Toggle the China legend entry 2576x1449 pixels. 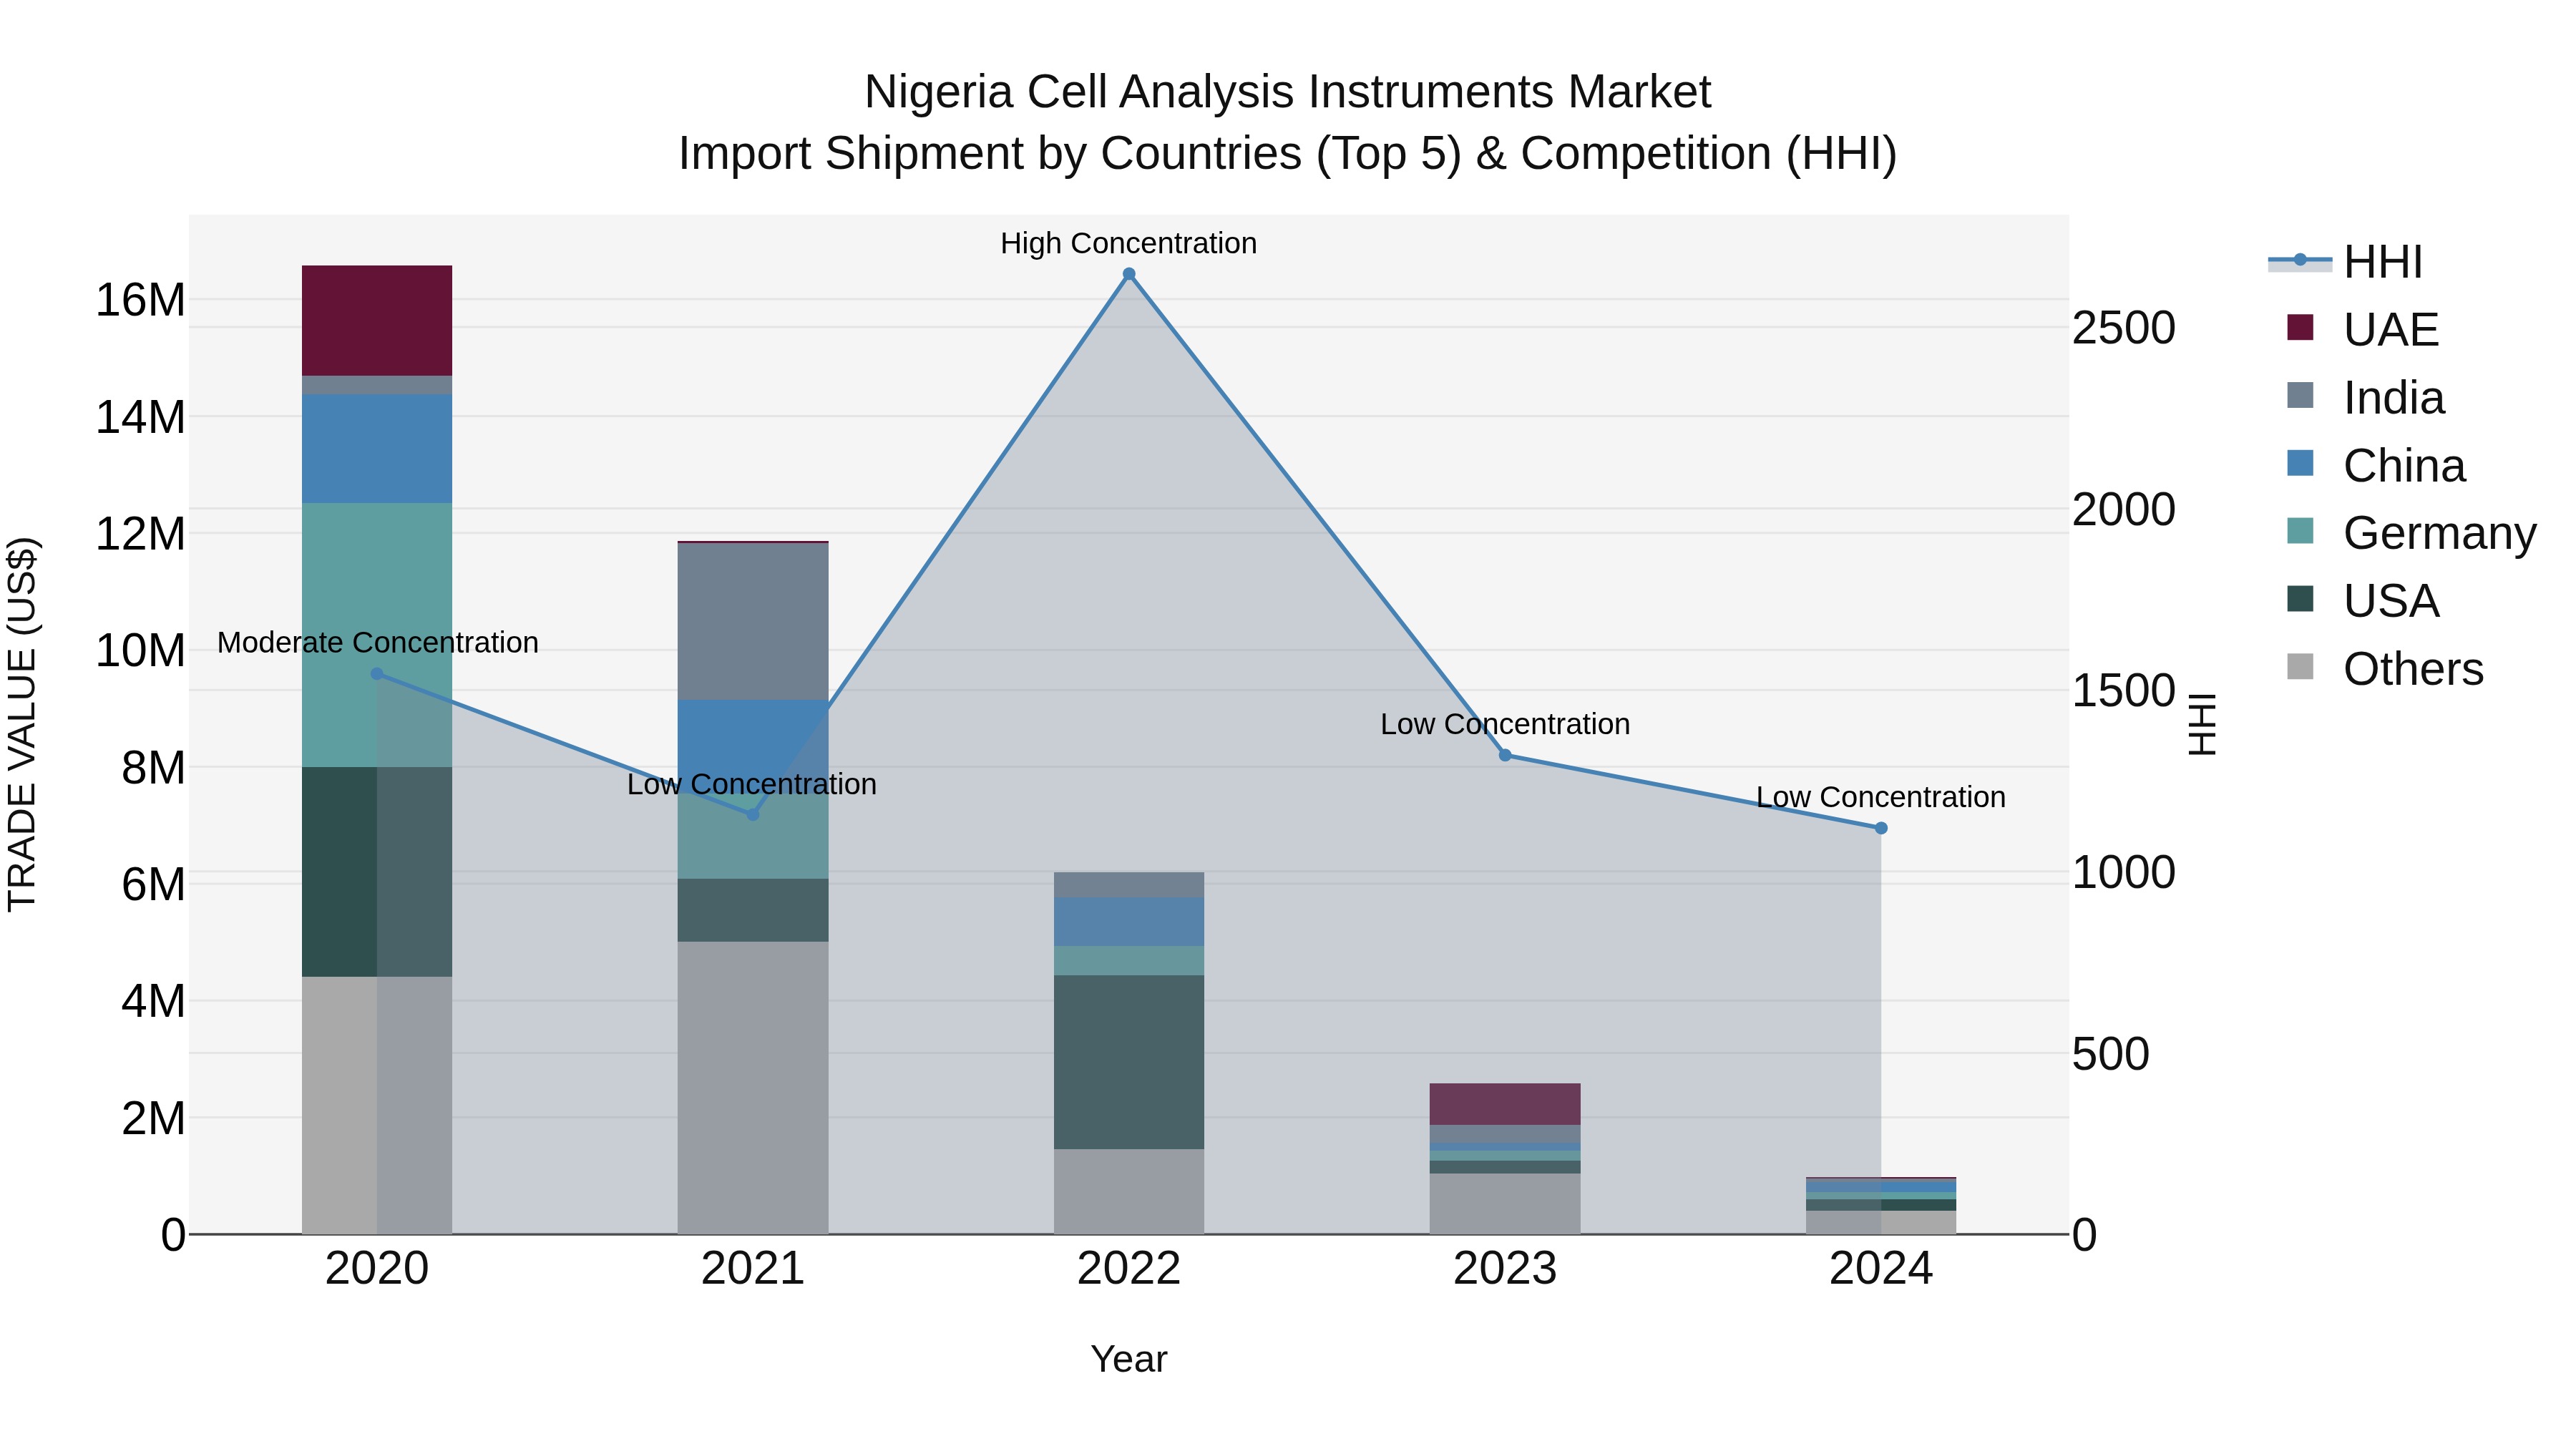pyautogui.click(x=2376, y=465)
